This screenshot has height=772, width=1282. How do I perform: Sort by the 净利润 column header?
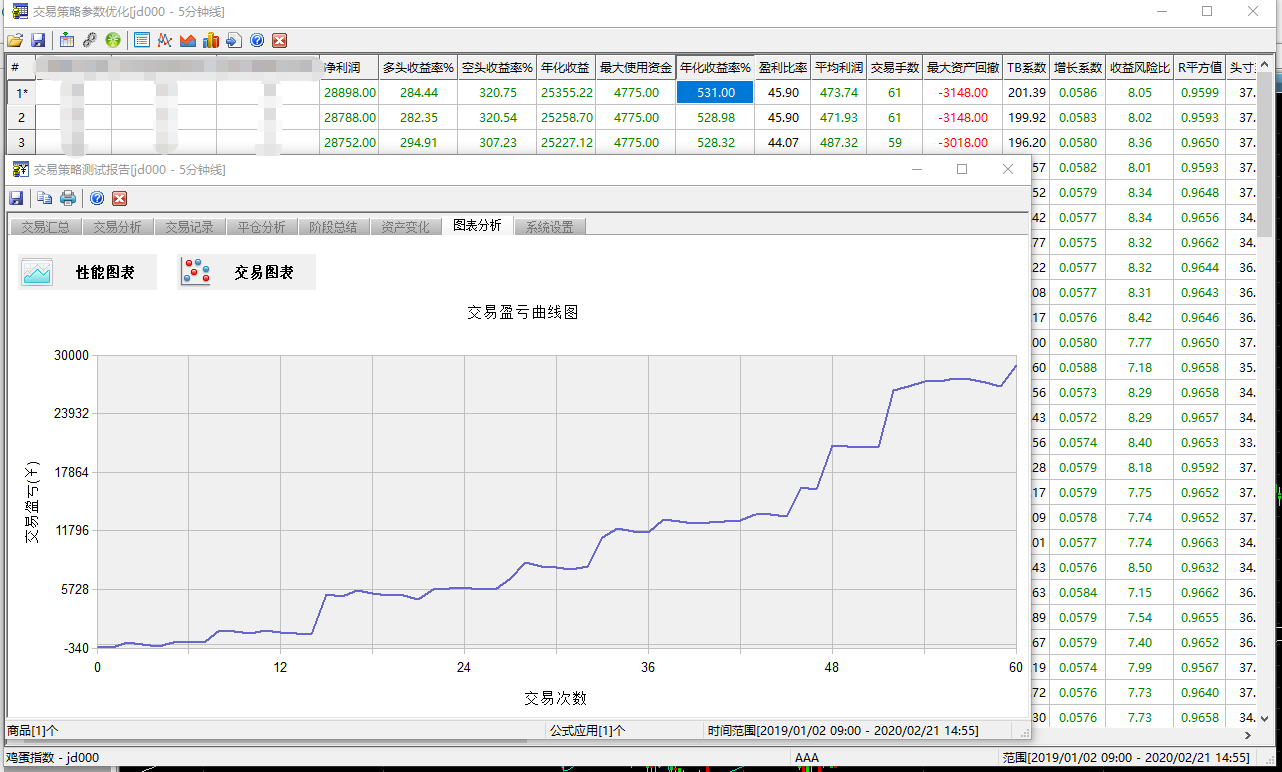pos(349,68)
